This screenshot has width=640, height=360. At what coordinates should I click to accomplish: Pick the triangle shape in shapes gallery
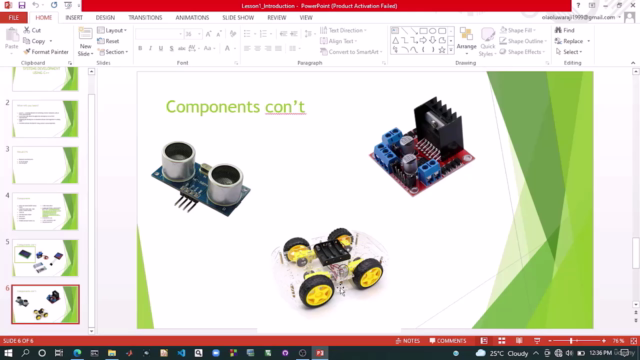coord(396,40)
